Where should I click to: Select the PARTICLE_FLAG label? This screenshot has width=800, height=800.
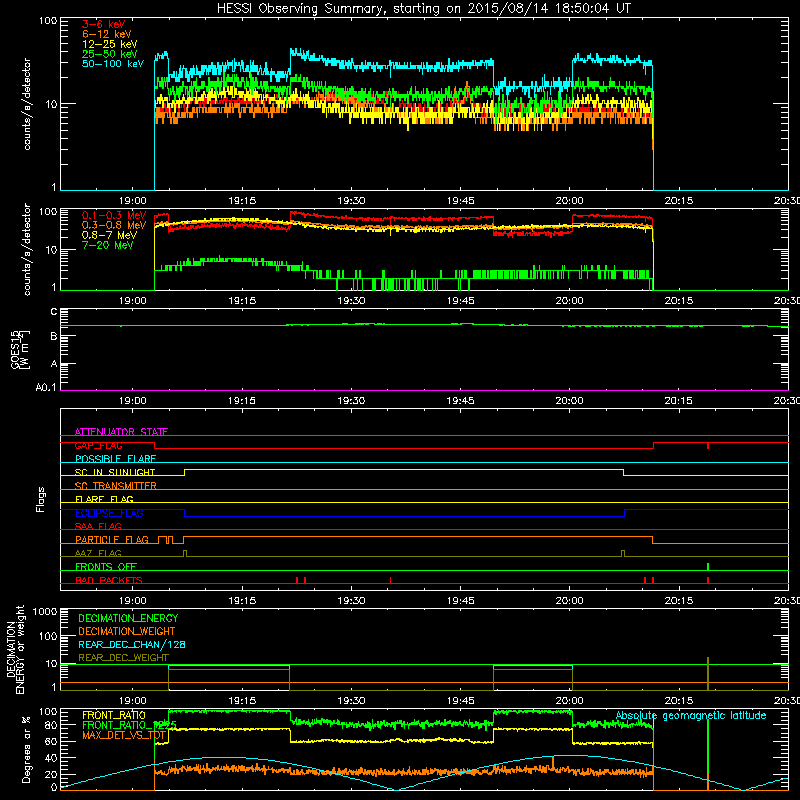[112, 539]
